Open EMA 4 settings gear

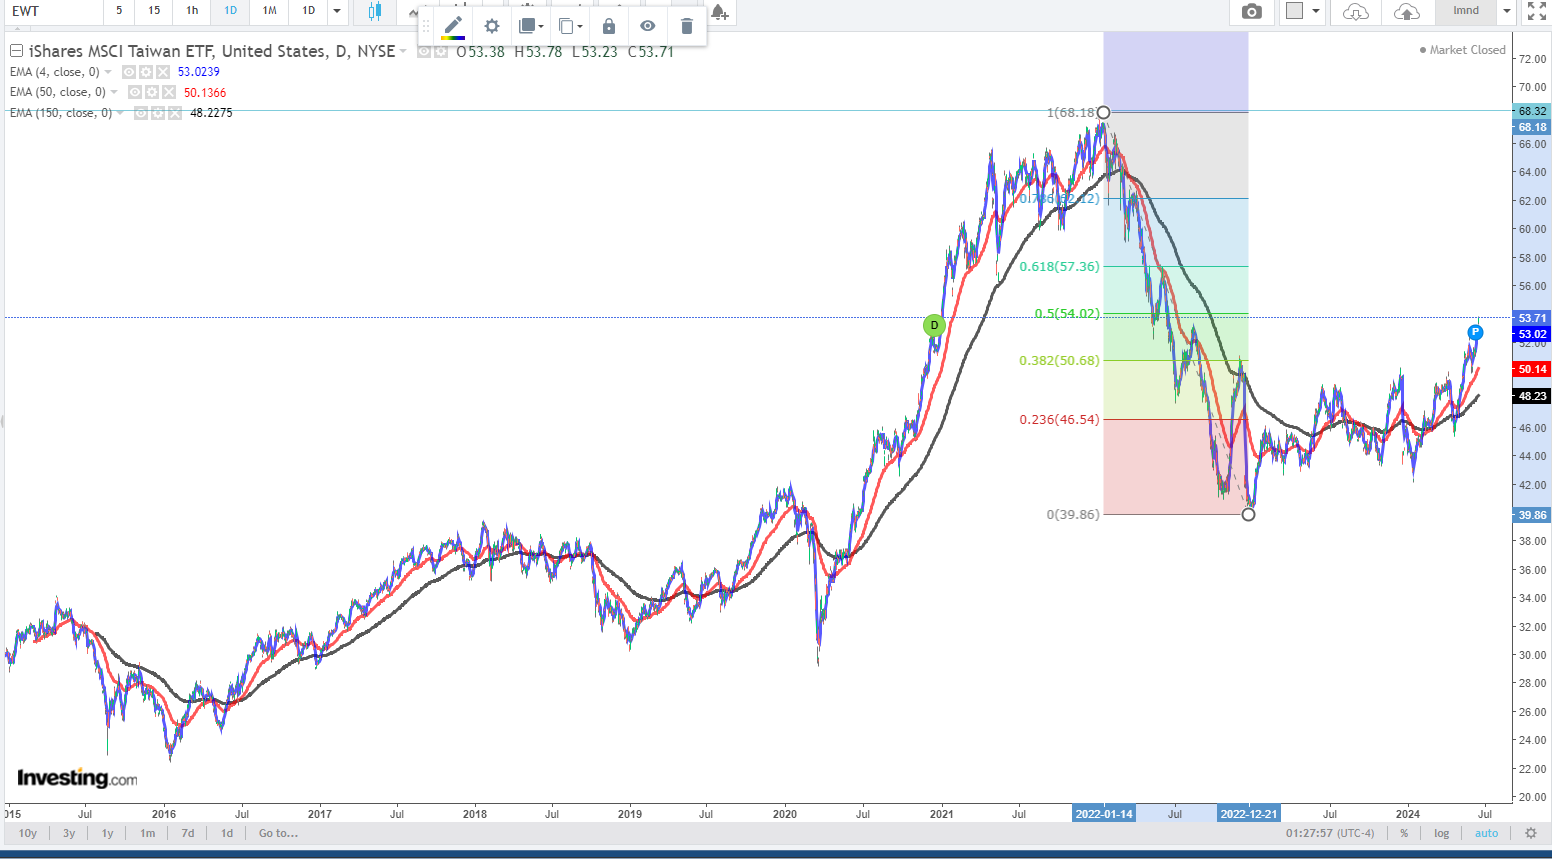pos(146,72)
